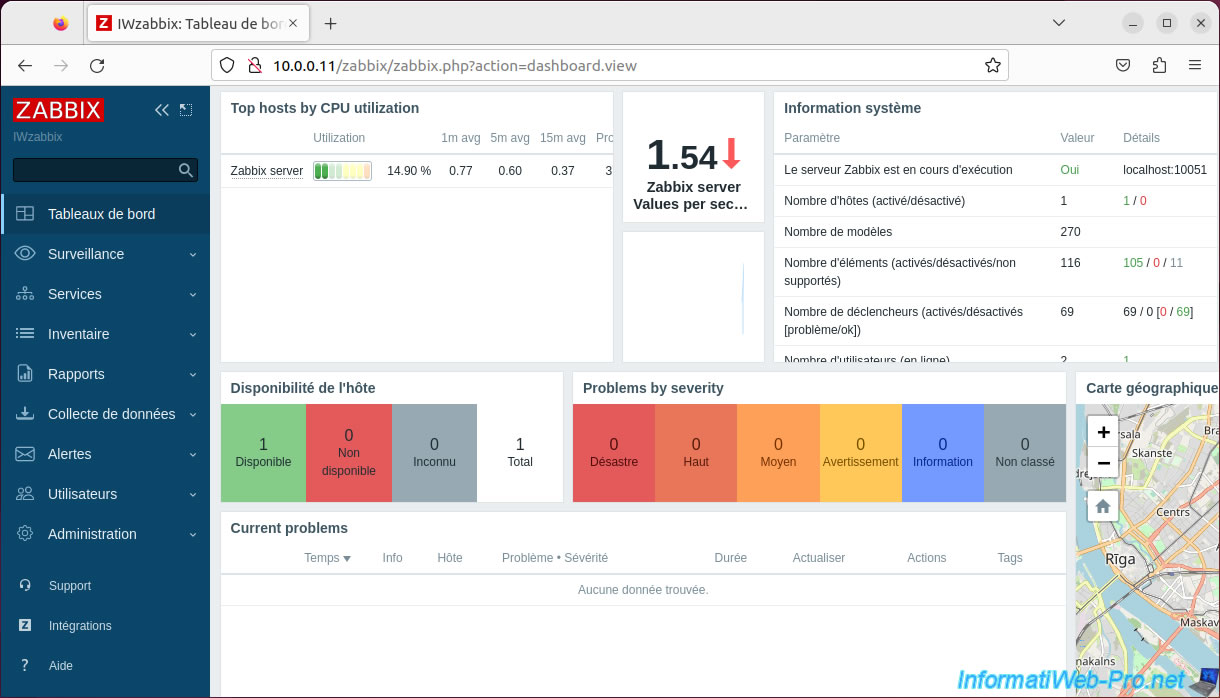Click the Surveillance eye icon
The image size is (1220, 698).
(x=26, y=254)
